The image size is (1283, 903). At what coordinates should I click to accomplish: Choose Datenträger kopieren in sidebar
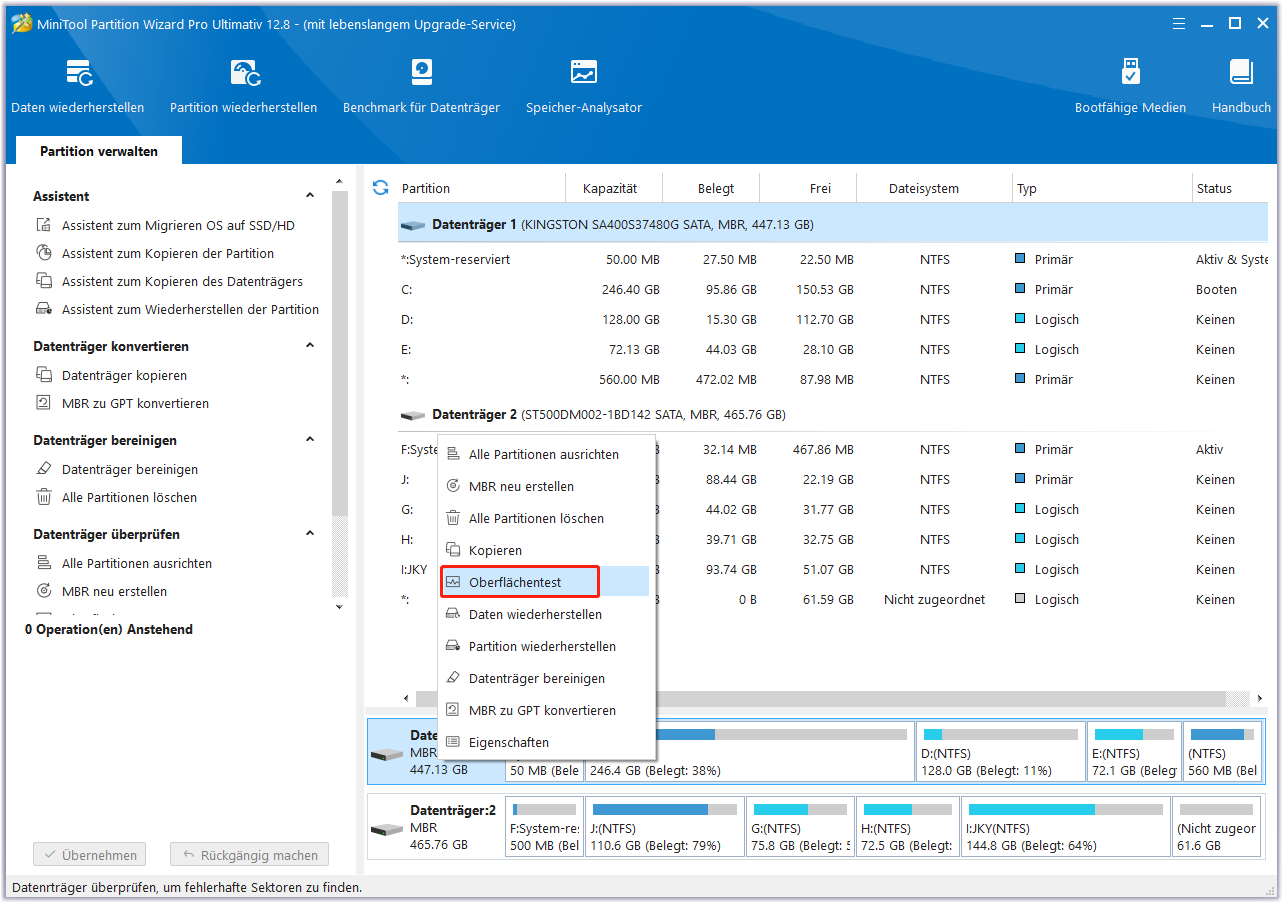(x=124, y=376)
